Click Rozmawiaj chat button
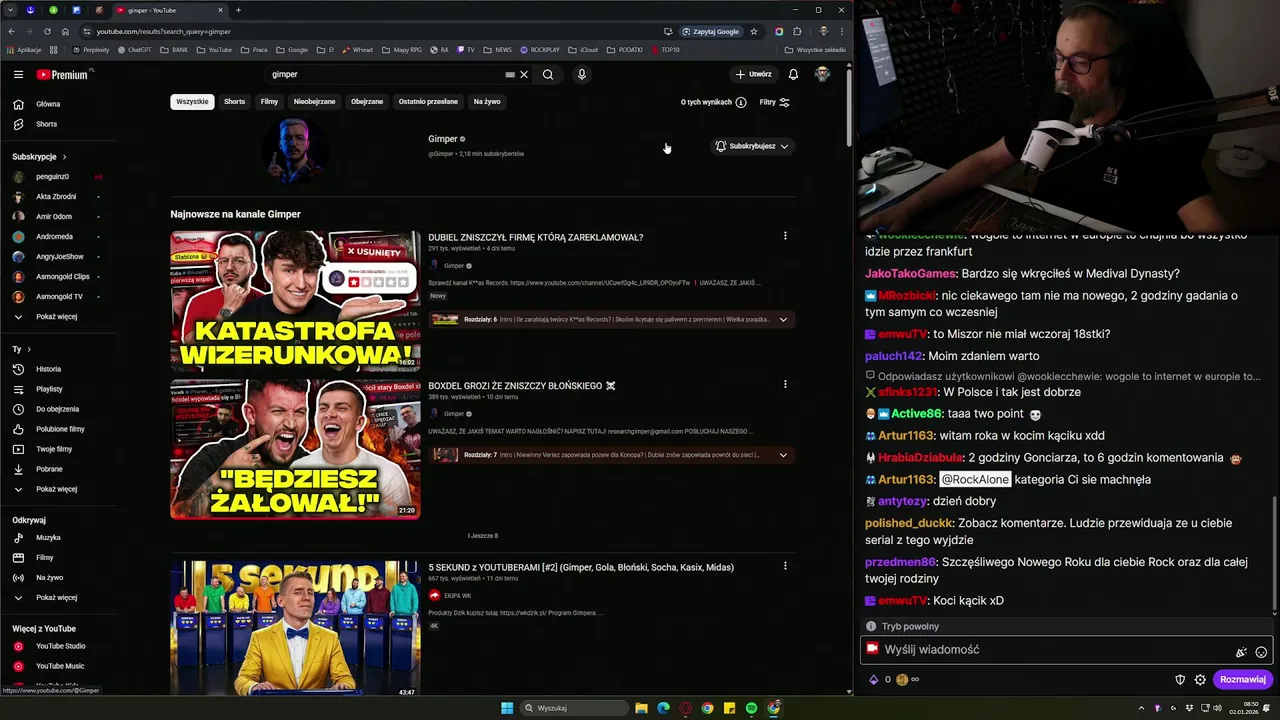Viewport: 1280px width, 720px height. [x=1243, y=680]
